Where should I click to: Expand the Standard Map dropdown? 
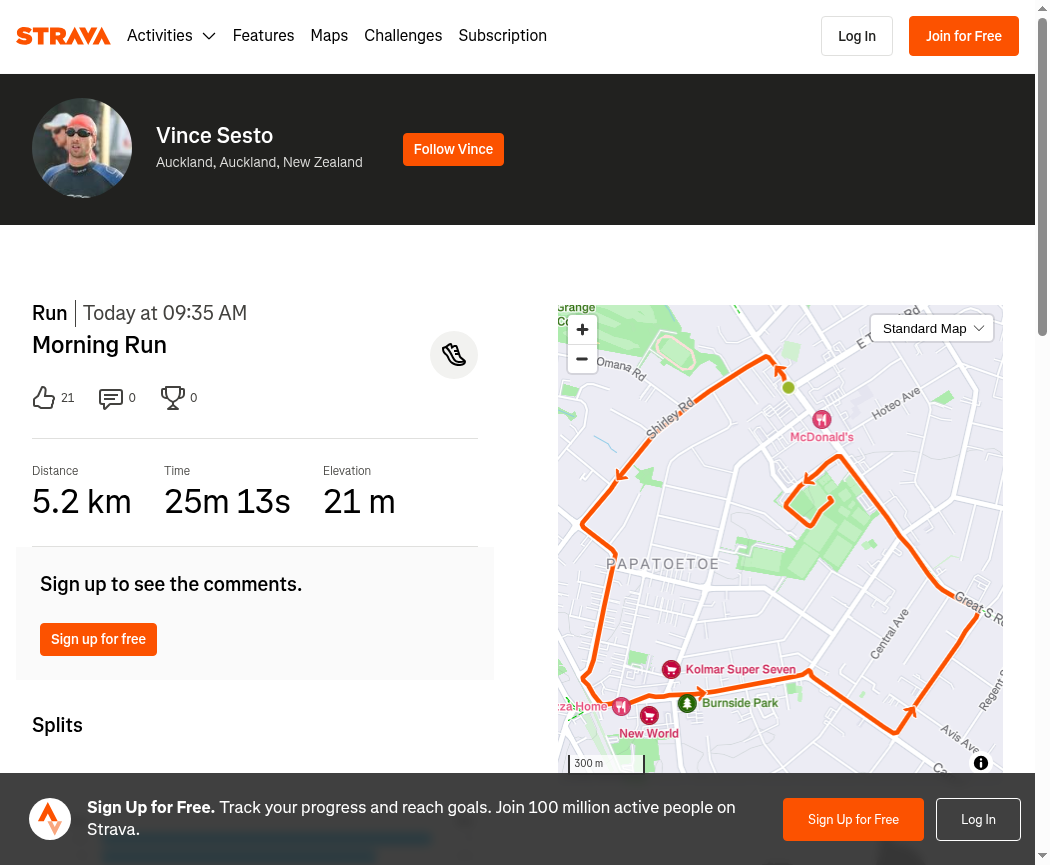(x=931, y=329)
